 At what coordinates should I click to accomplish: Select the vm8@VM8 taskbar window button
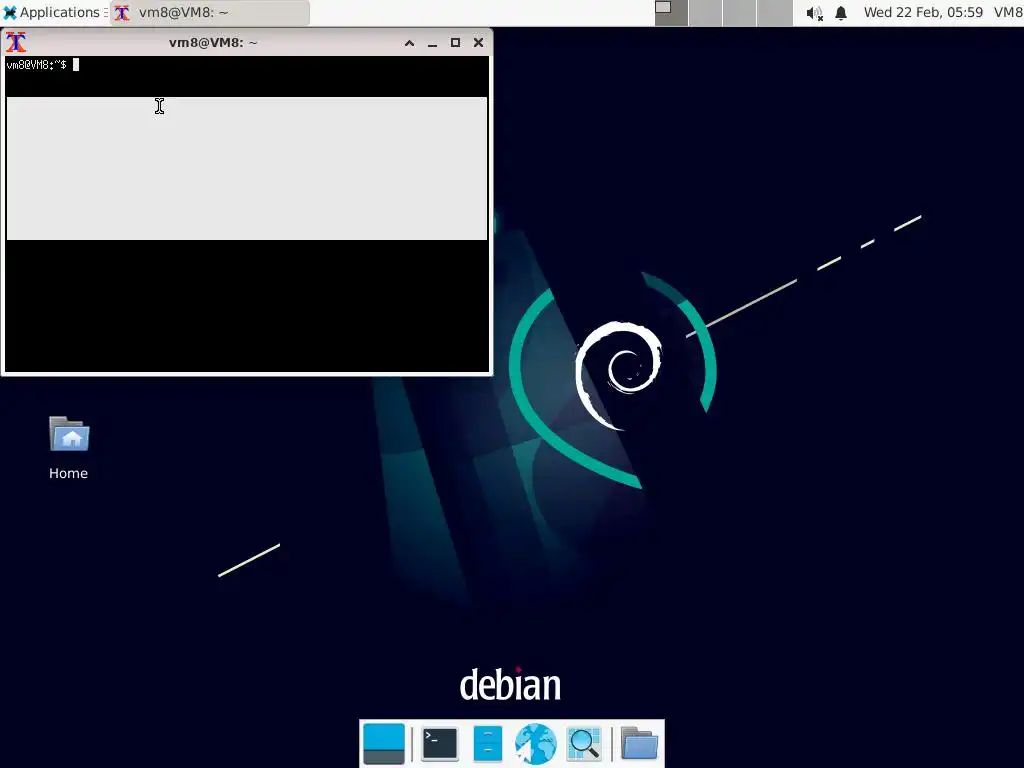(x=210, y=12)
